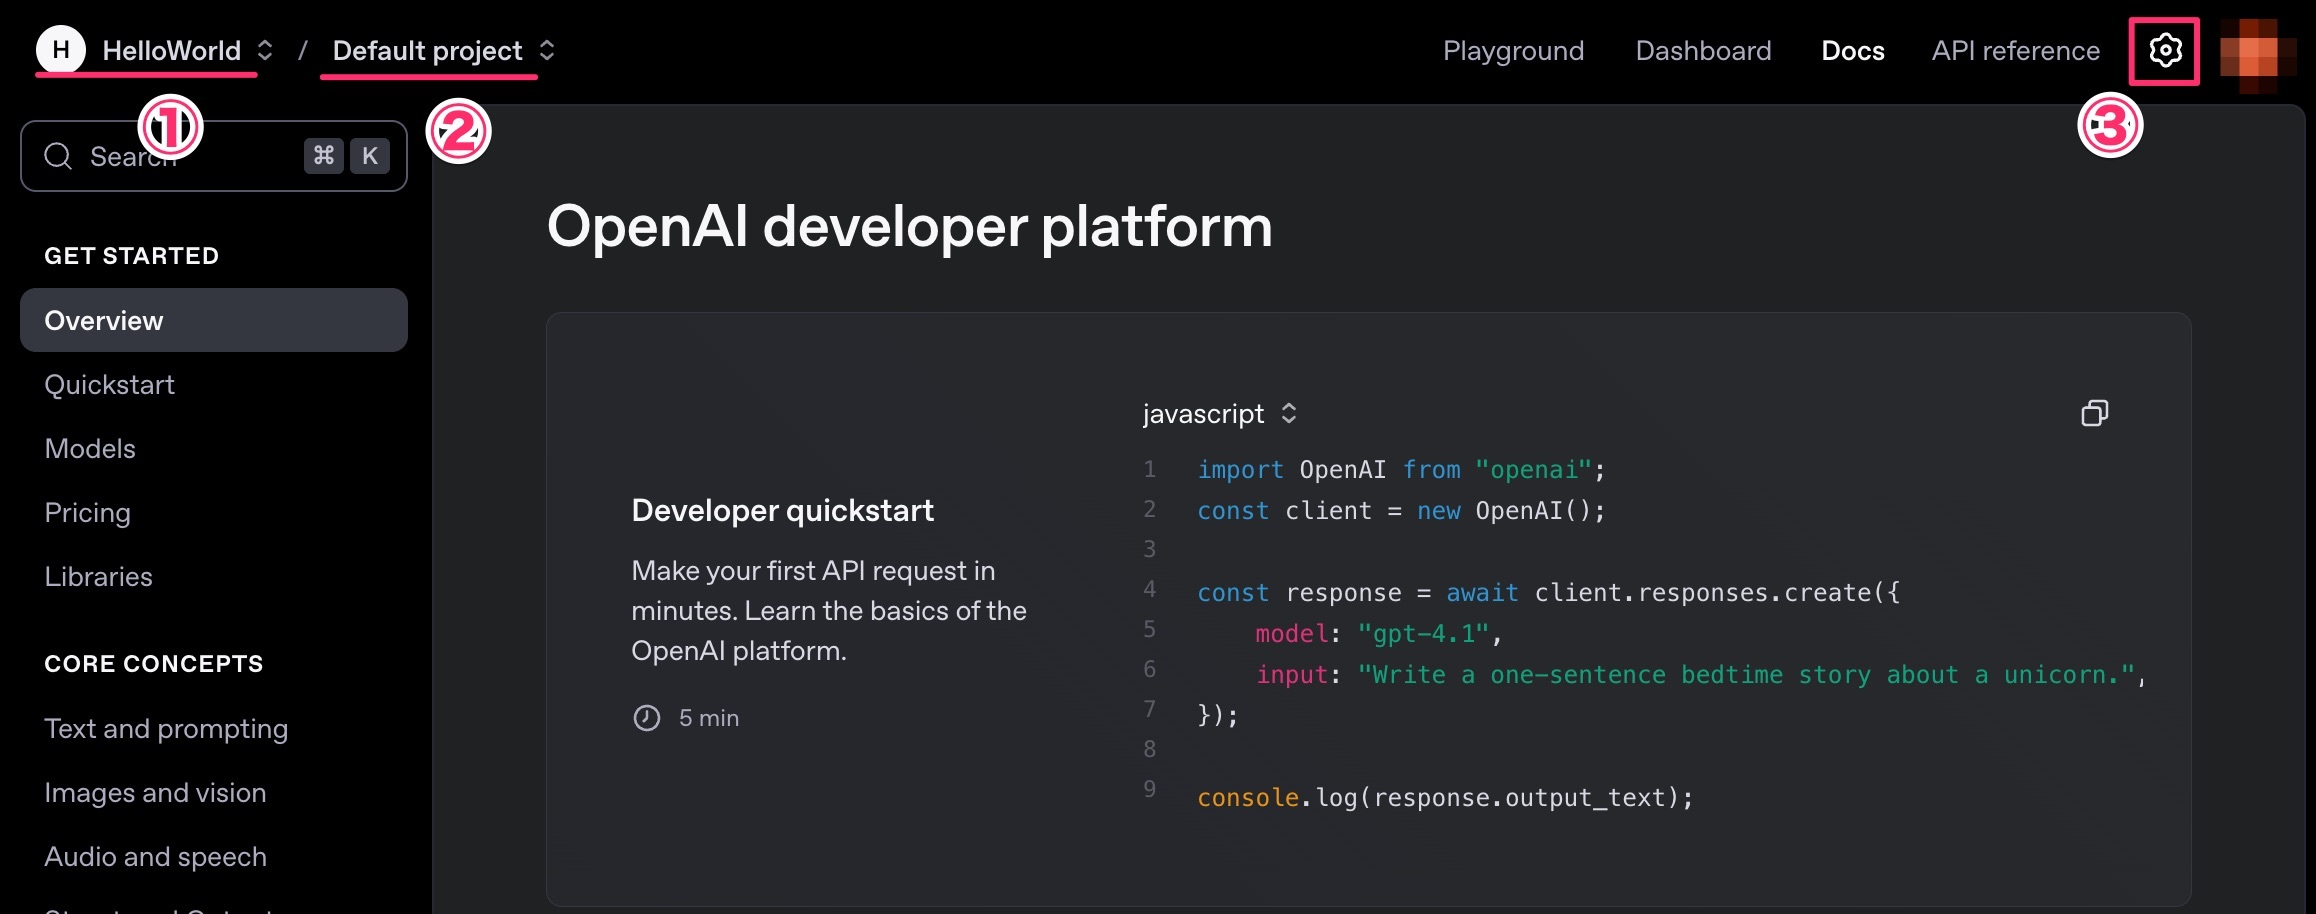Select the Docs tab
2316x914 pixels.
1853,50
